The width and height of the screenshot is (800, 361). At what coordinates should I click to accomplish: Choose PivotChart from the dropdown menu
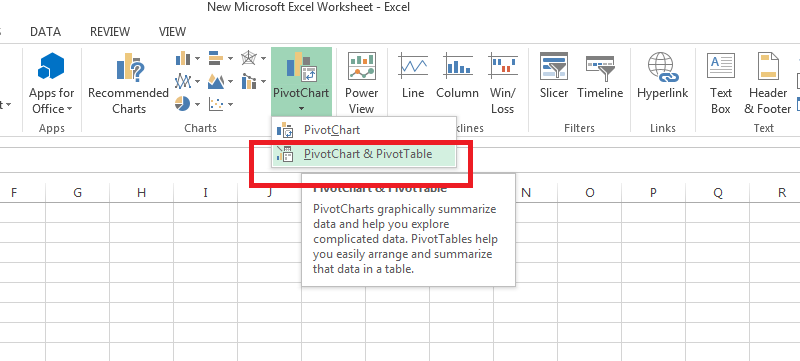(x=363, y=130)
